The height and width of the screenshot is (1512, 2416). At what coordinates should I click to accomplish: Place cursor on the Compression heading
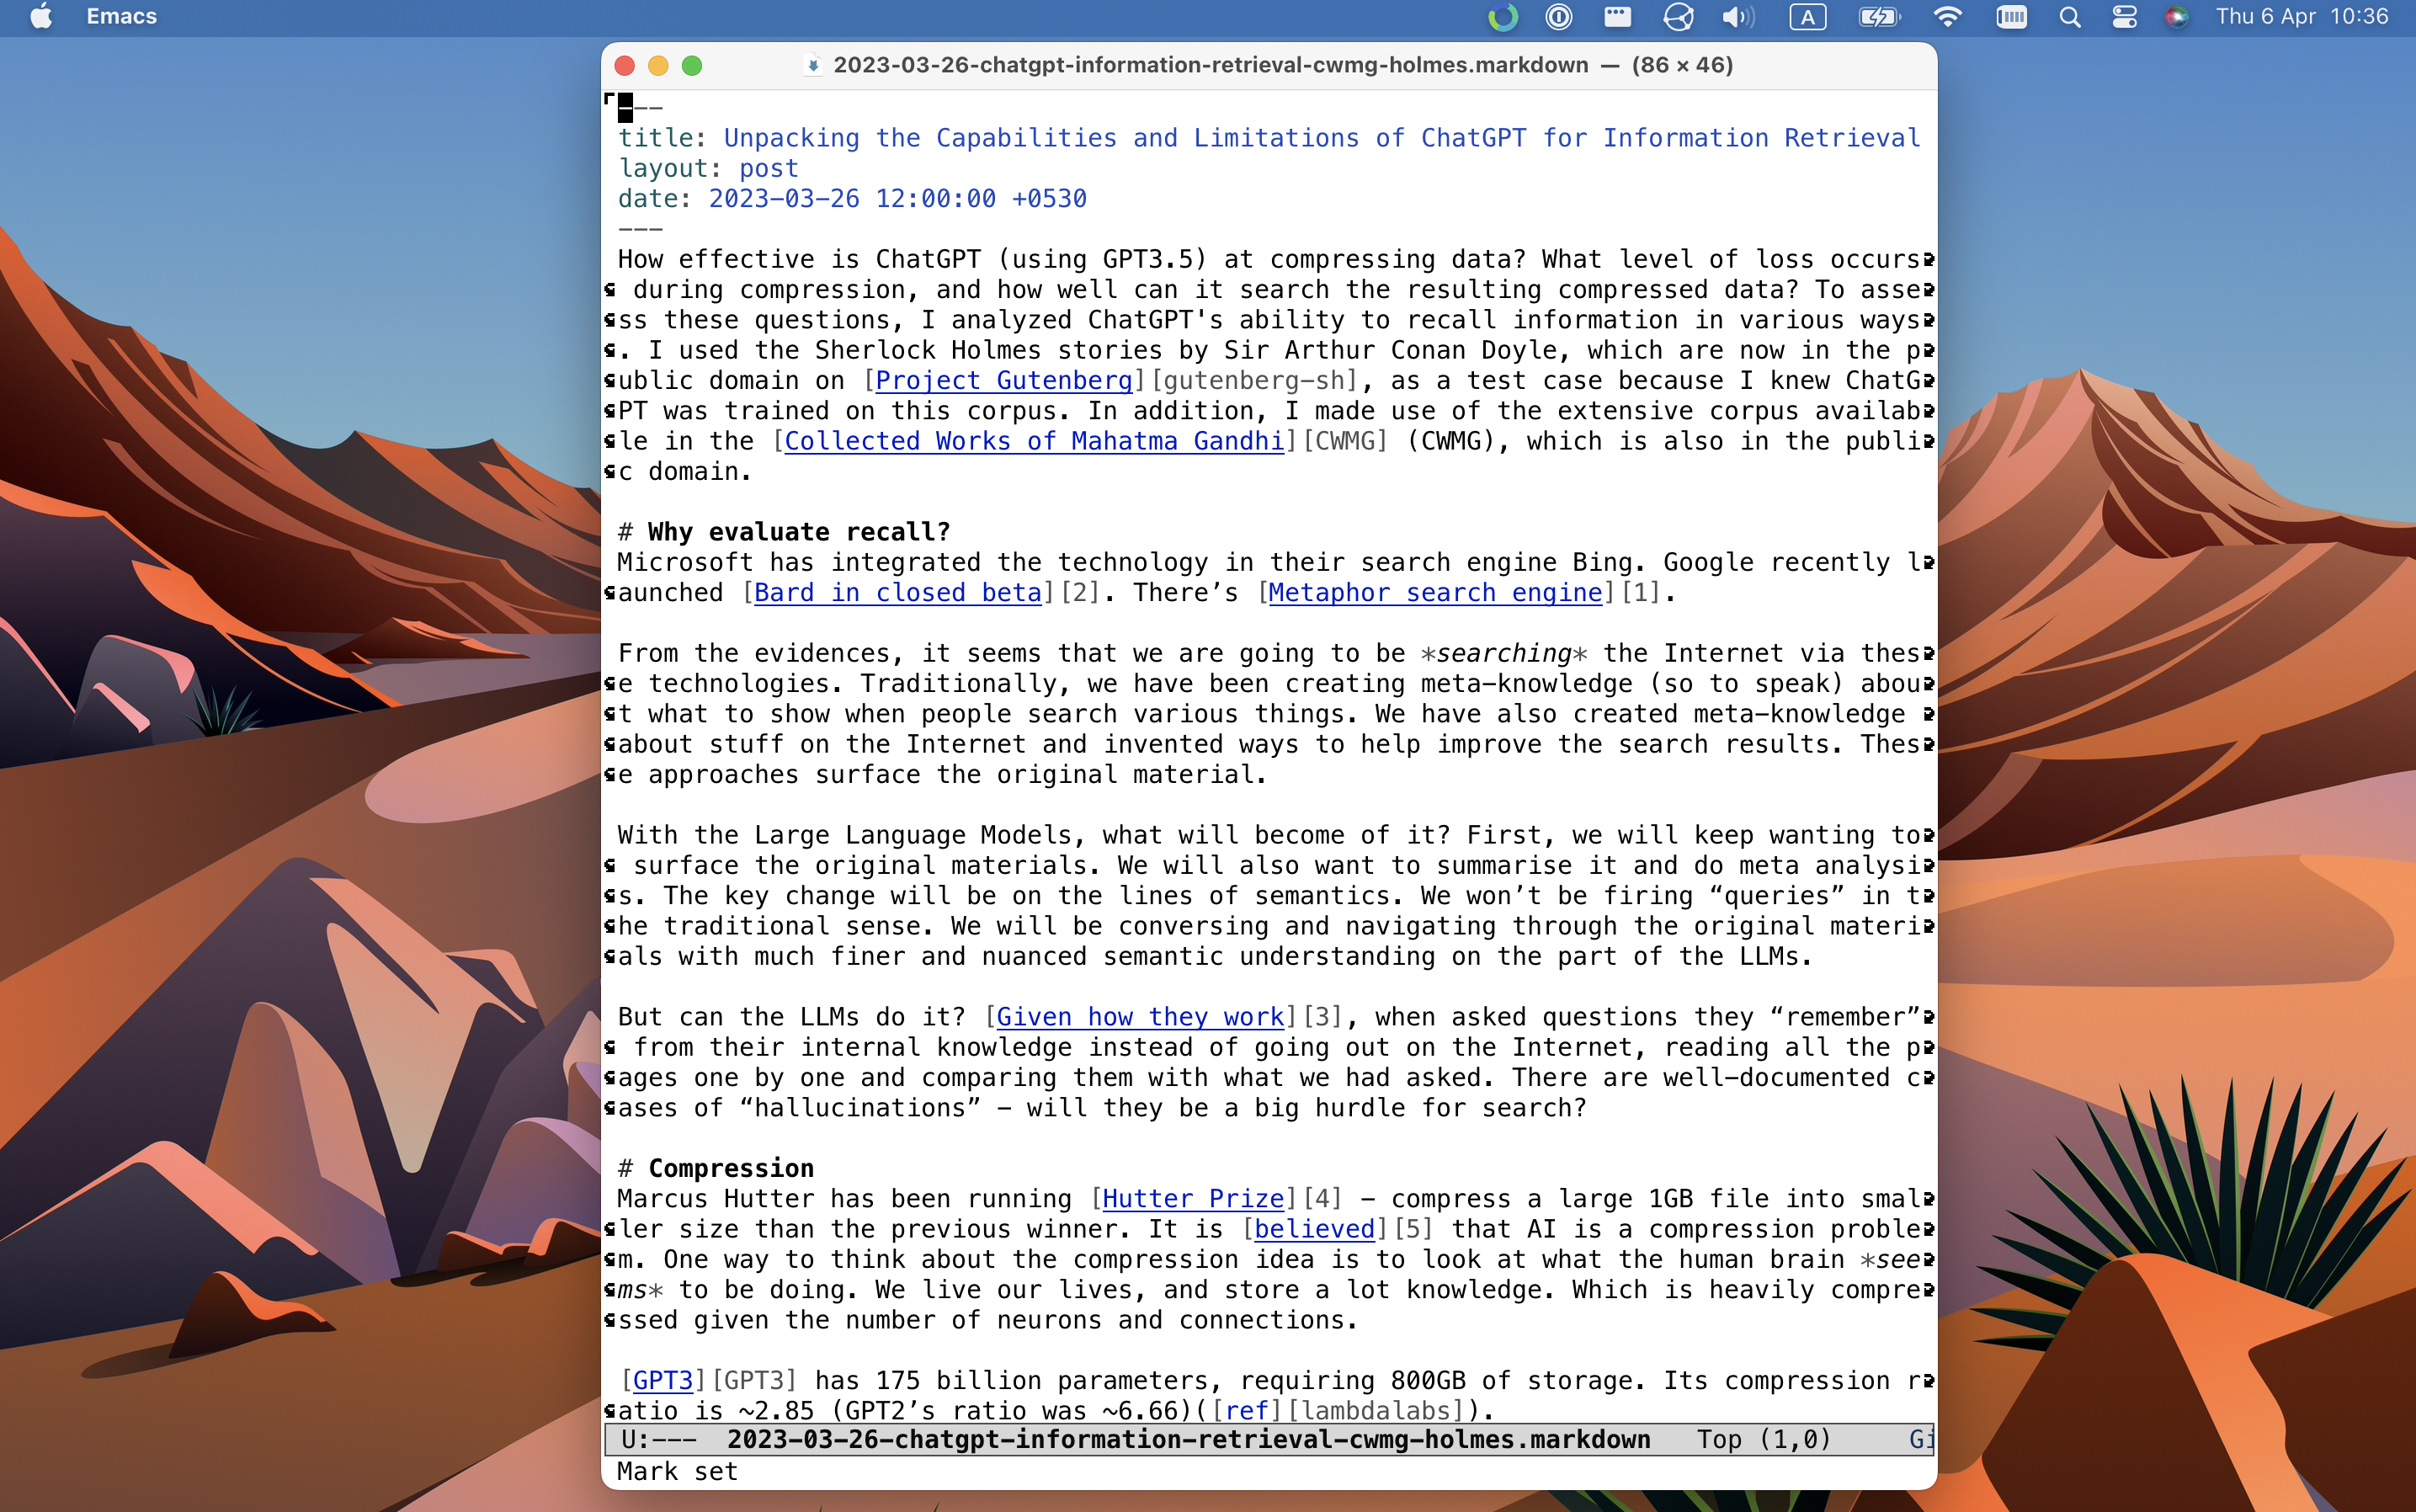[x=731, y=1169]
